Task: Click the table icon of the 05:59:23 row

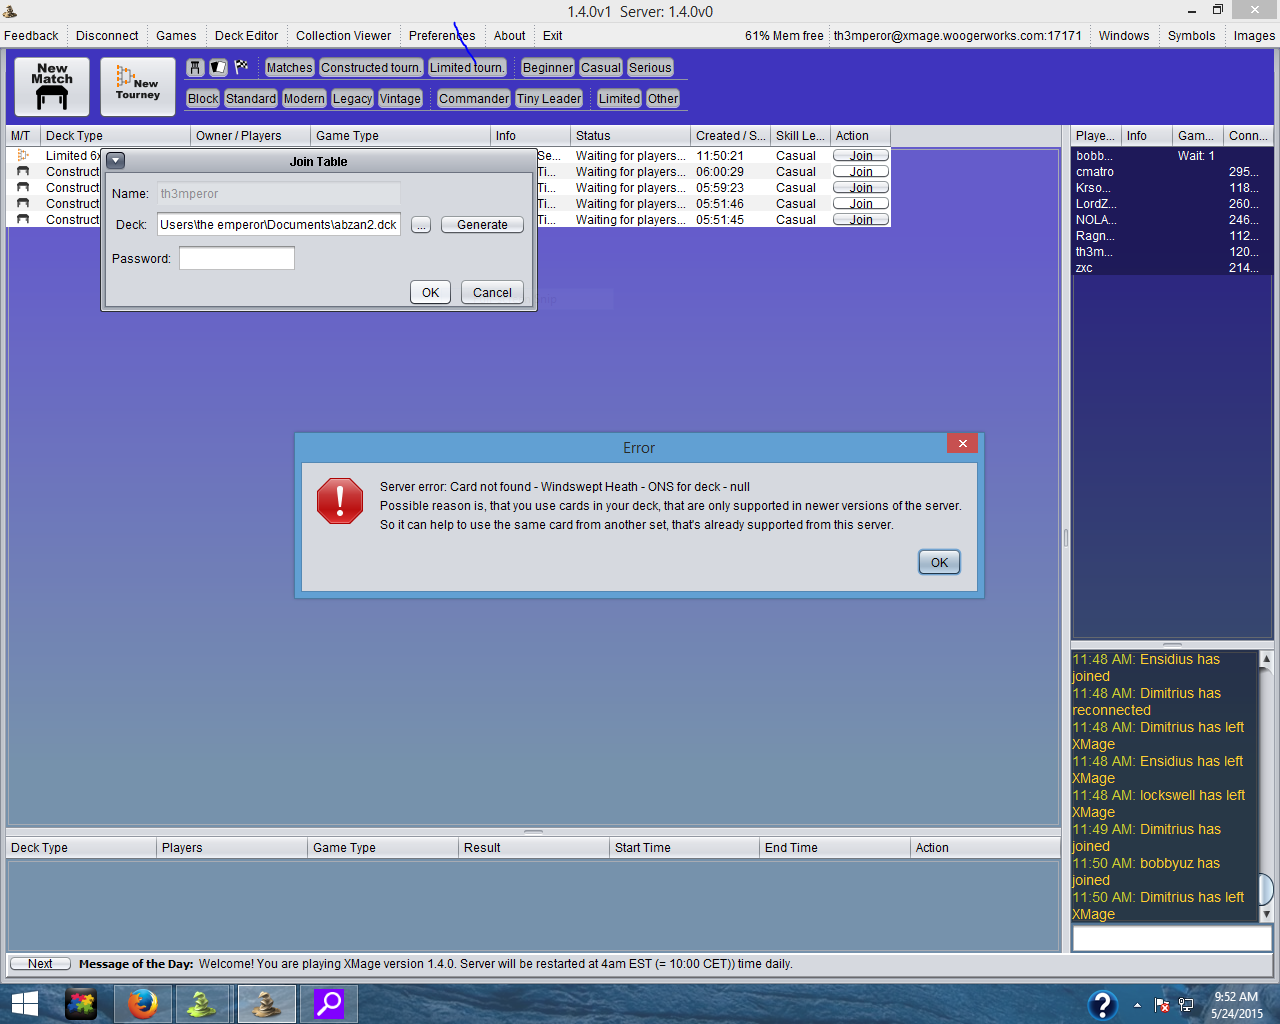Action: tap(22, 187)
